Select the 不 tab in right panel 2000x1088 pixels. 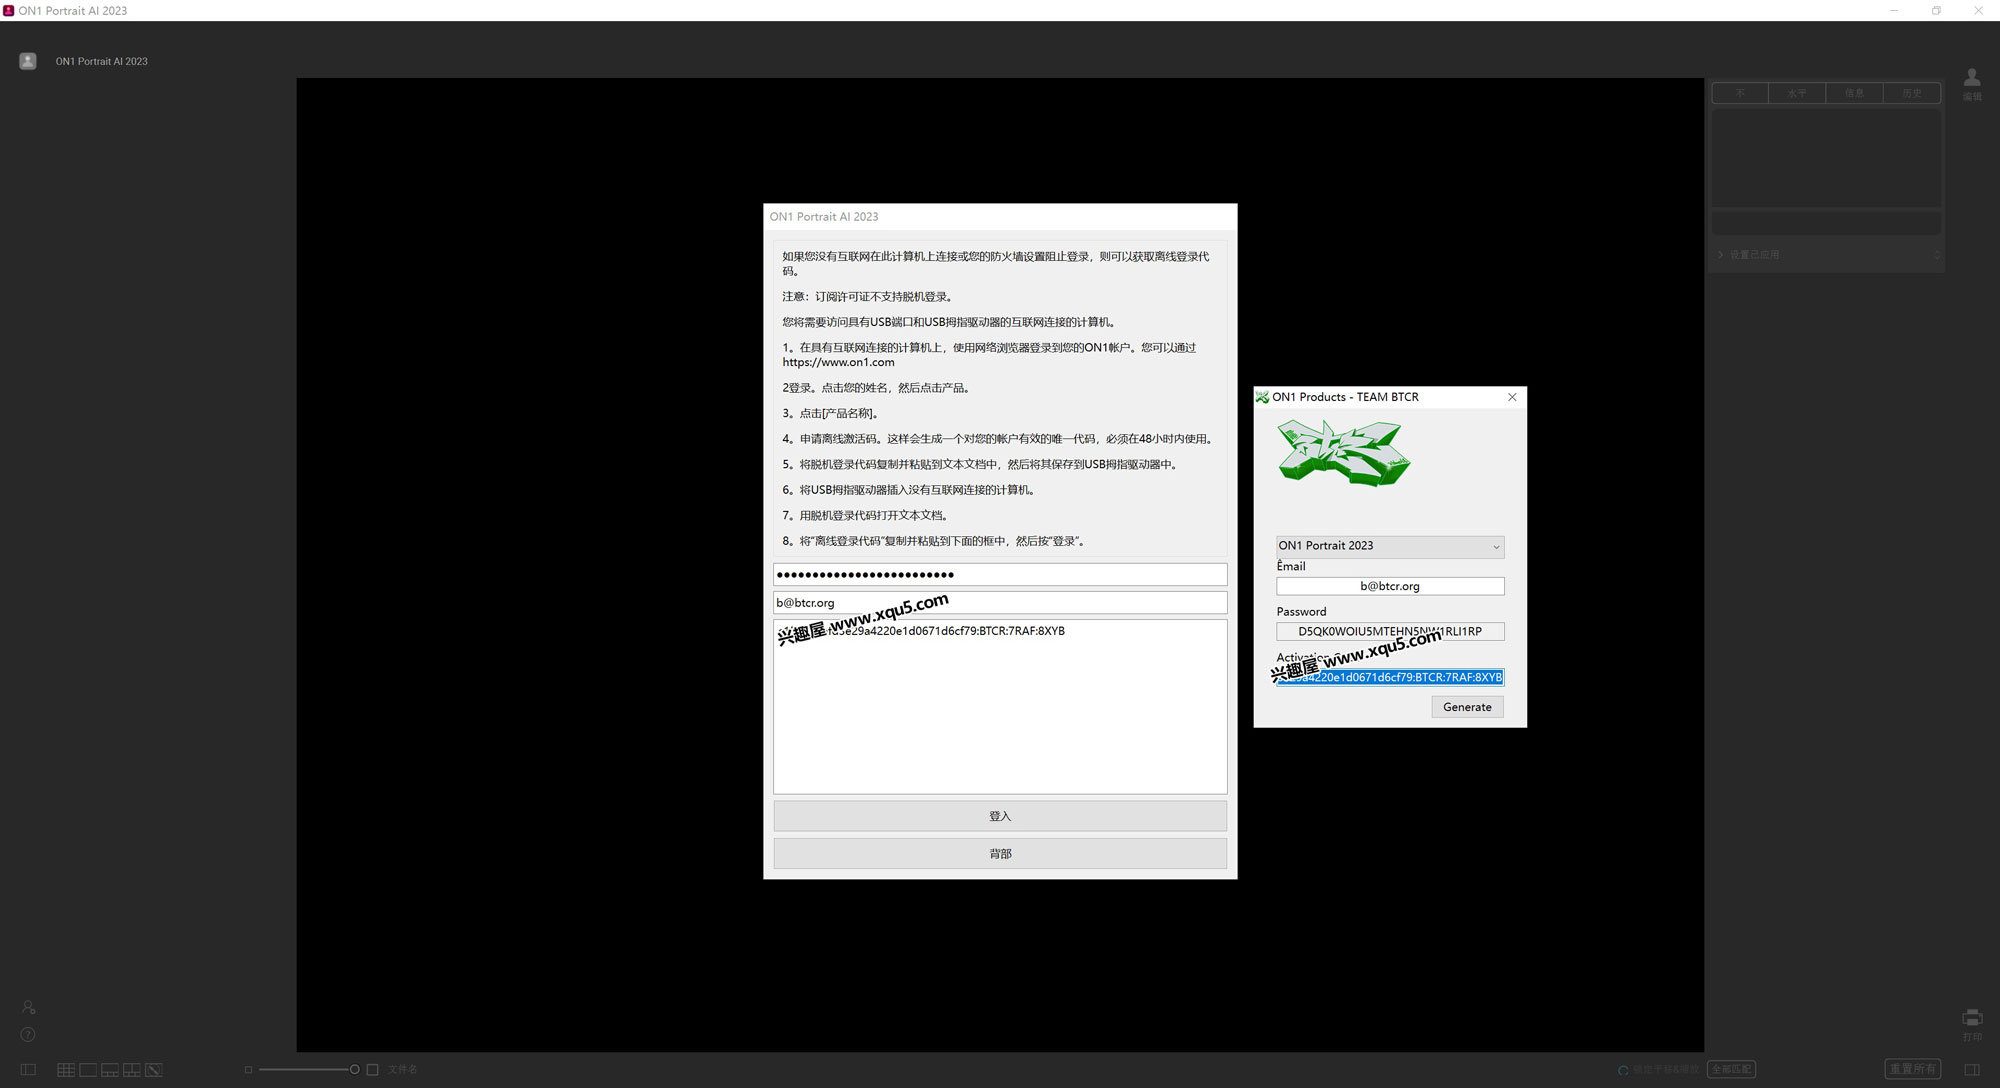1741,93
